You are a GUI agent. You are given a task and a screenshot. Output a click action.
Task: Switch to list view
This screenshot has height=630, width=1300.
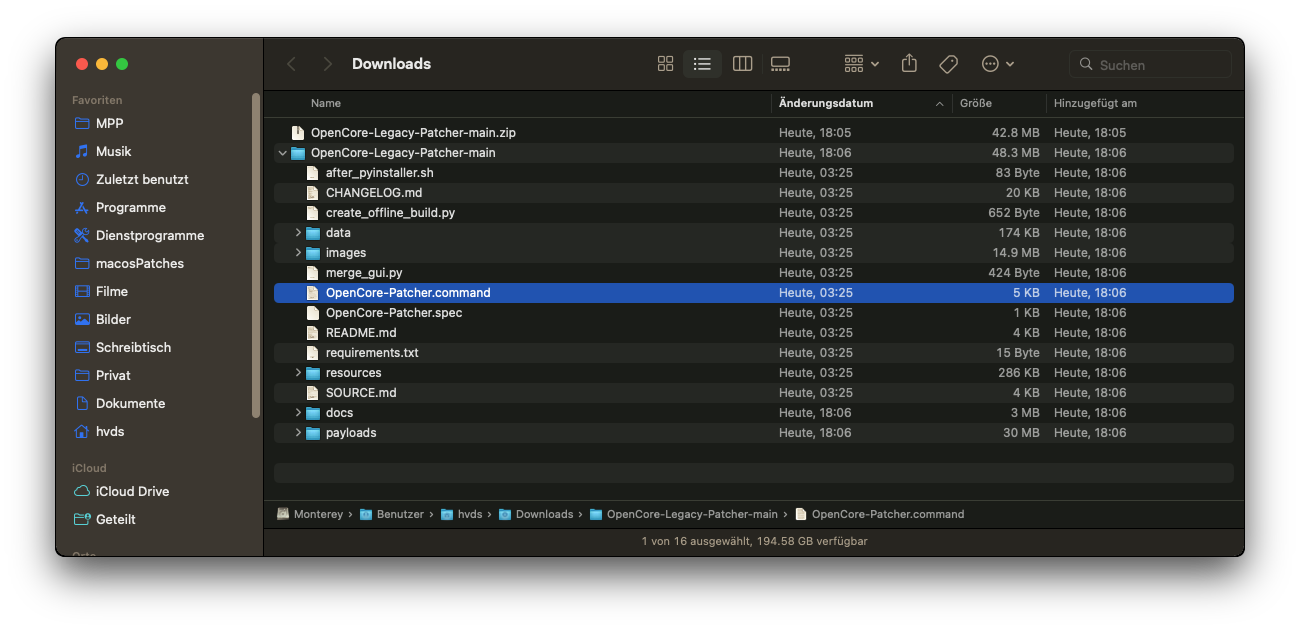[x=702, y=64]
